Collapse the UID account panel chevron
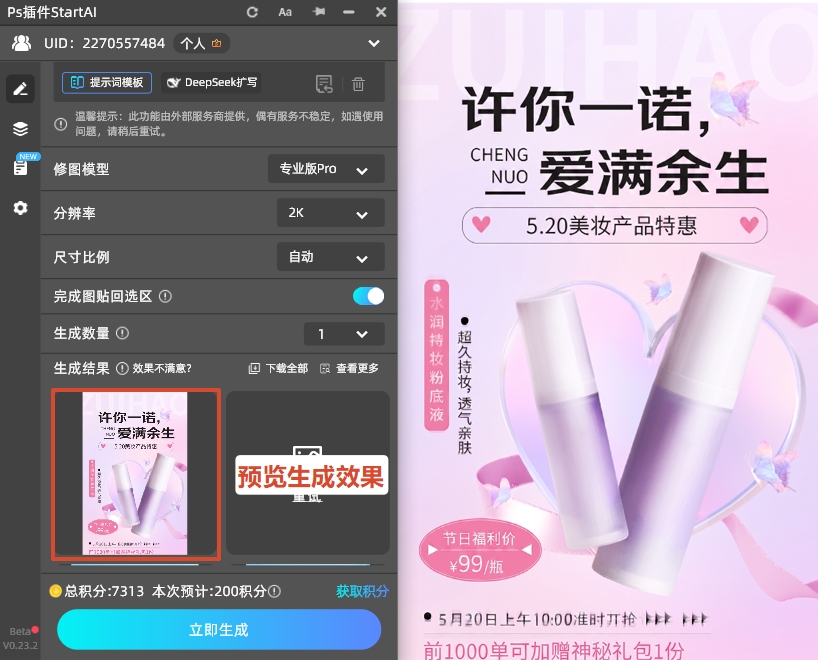 click(x=374, y=43)
